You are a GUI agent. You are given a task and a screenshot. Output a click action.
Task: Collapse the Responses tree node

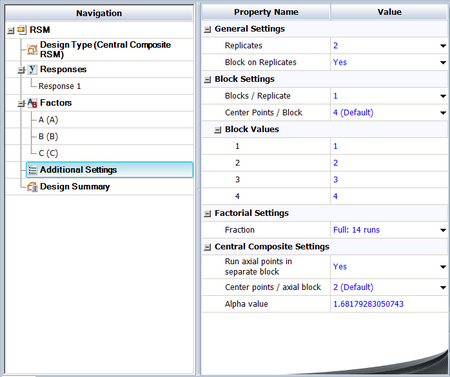point(21,70)
